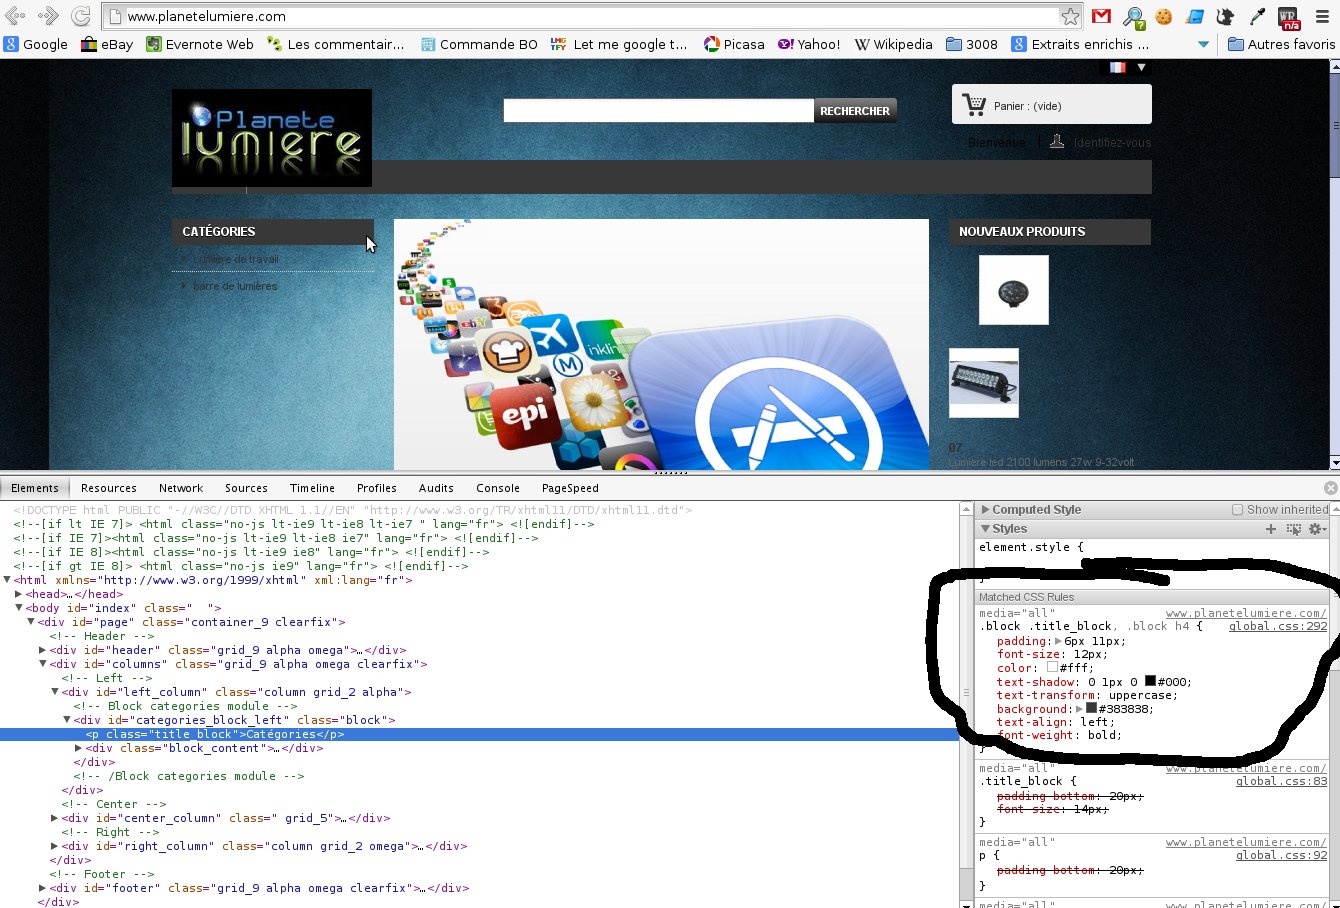Click the RECHERCHER button

click(x=855, y=111)
